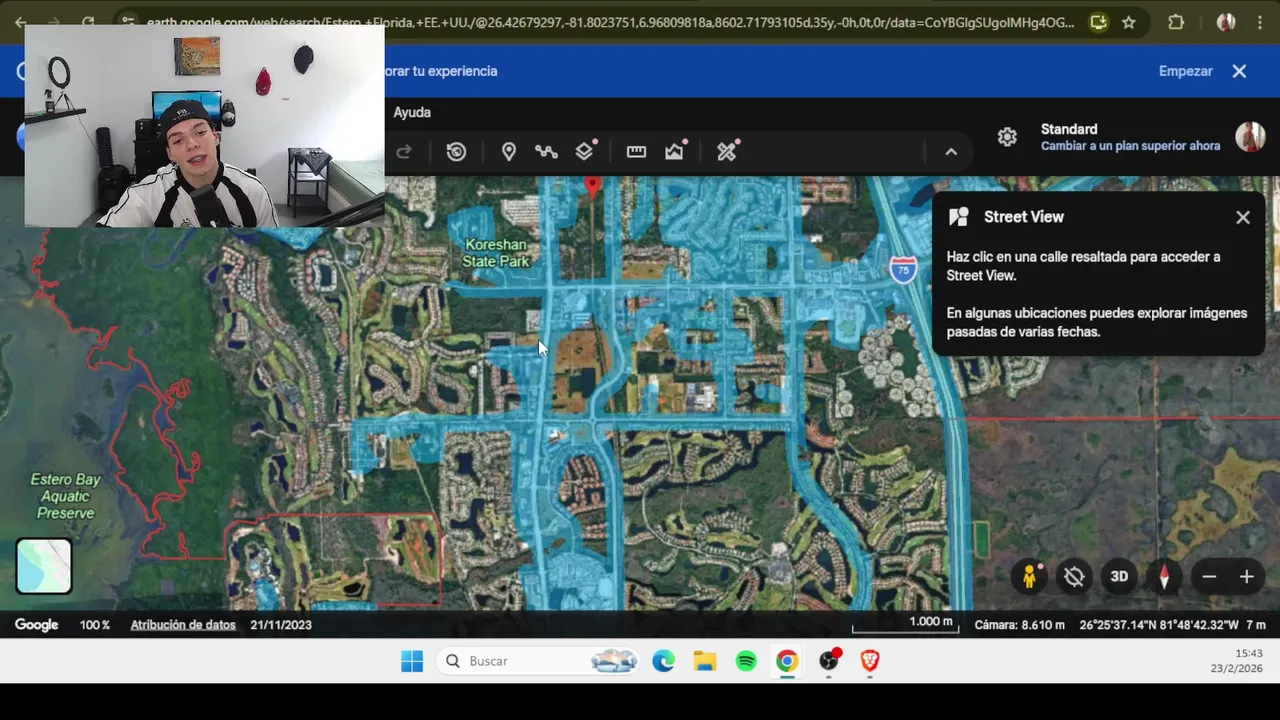Click the Pegman Street View icon

1029,577
